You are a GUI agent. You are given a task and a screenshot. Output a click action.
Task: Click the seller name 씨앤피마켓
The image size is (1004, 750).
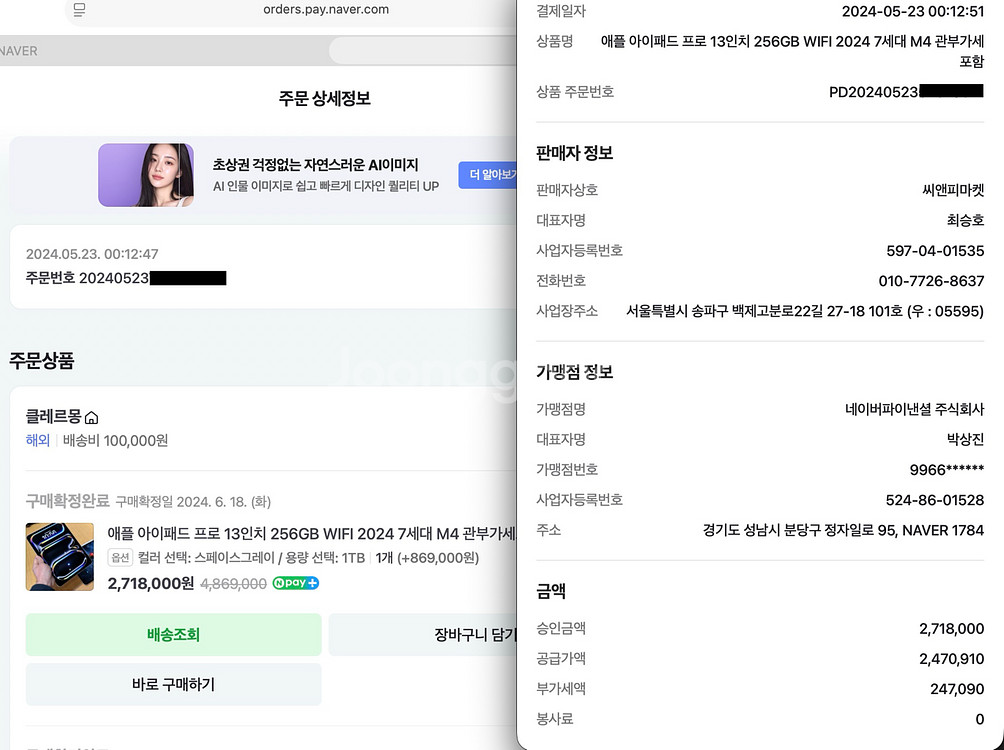coord(953,190)
